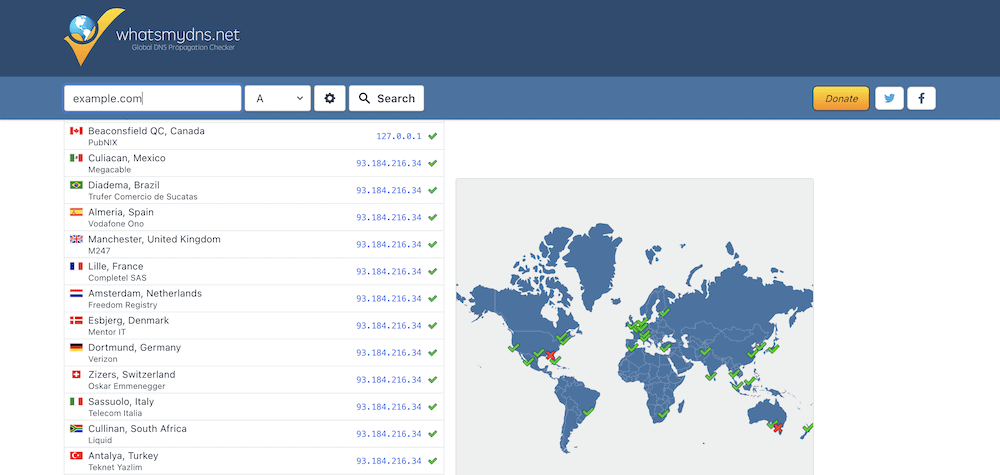Click the whatsmydns.net site title
Screen dimensions: 1000x475
click(178, 34)
